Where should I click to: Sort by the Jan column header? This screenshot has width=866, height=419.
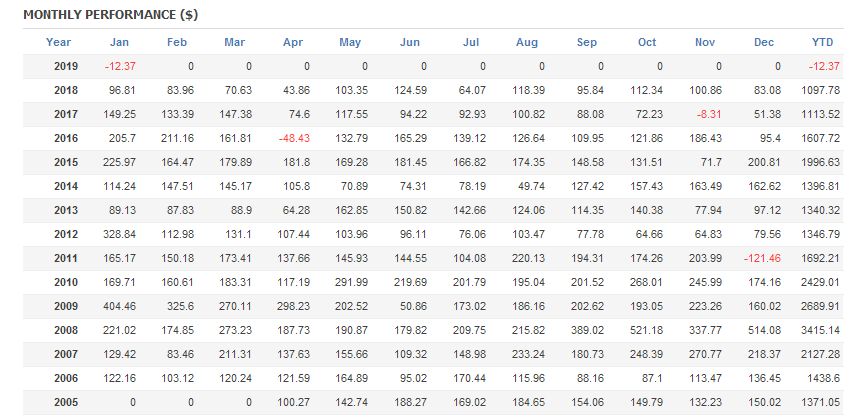coord(119,42)
